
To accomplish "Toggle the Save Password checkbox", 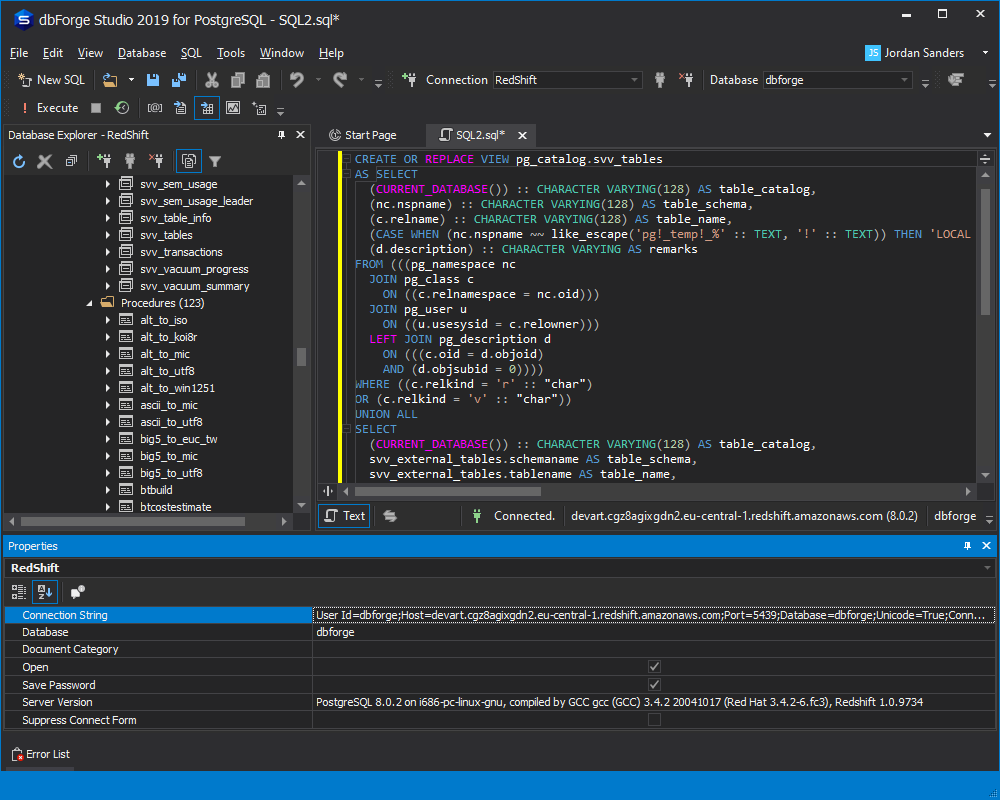I will click(x=654, y=685).
